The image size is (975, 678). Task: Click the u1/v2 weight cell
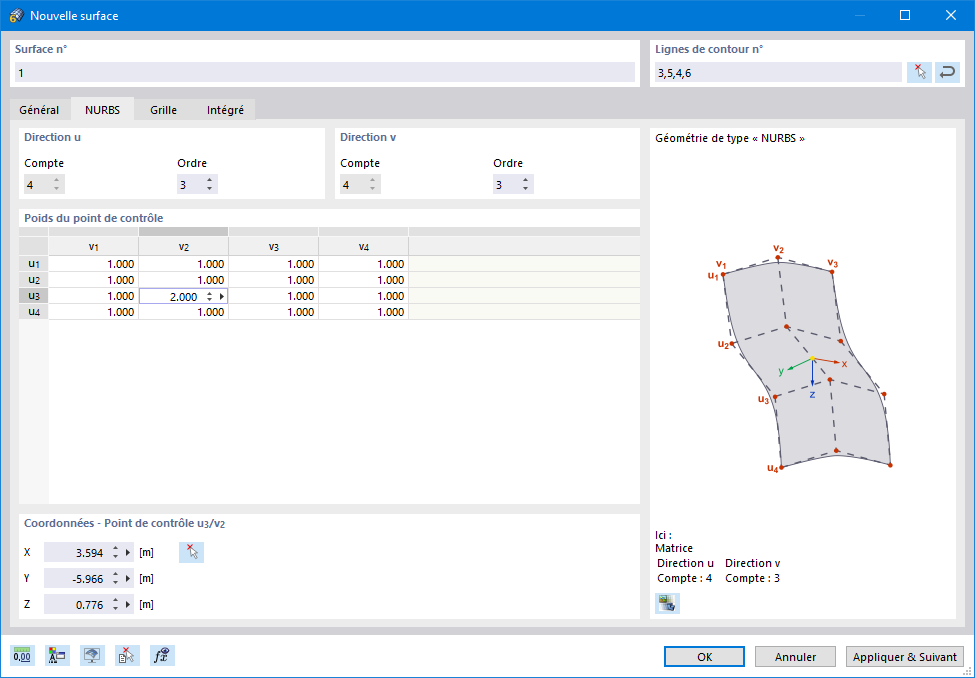(183, 264)
